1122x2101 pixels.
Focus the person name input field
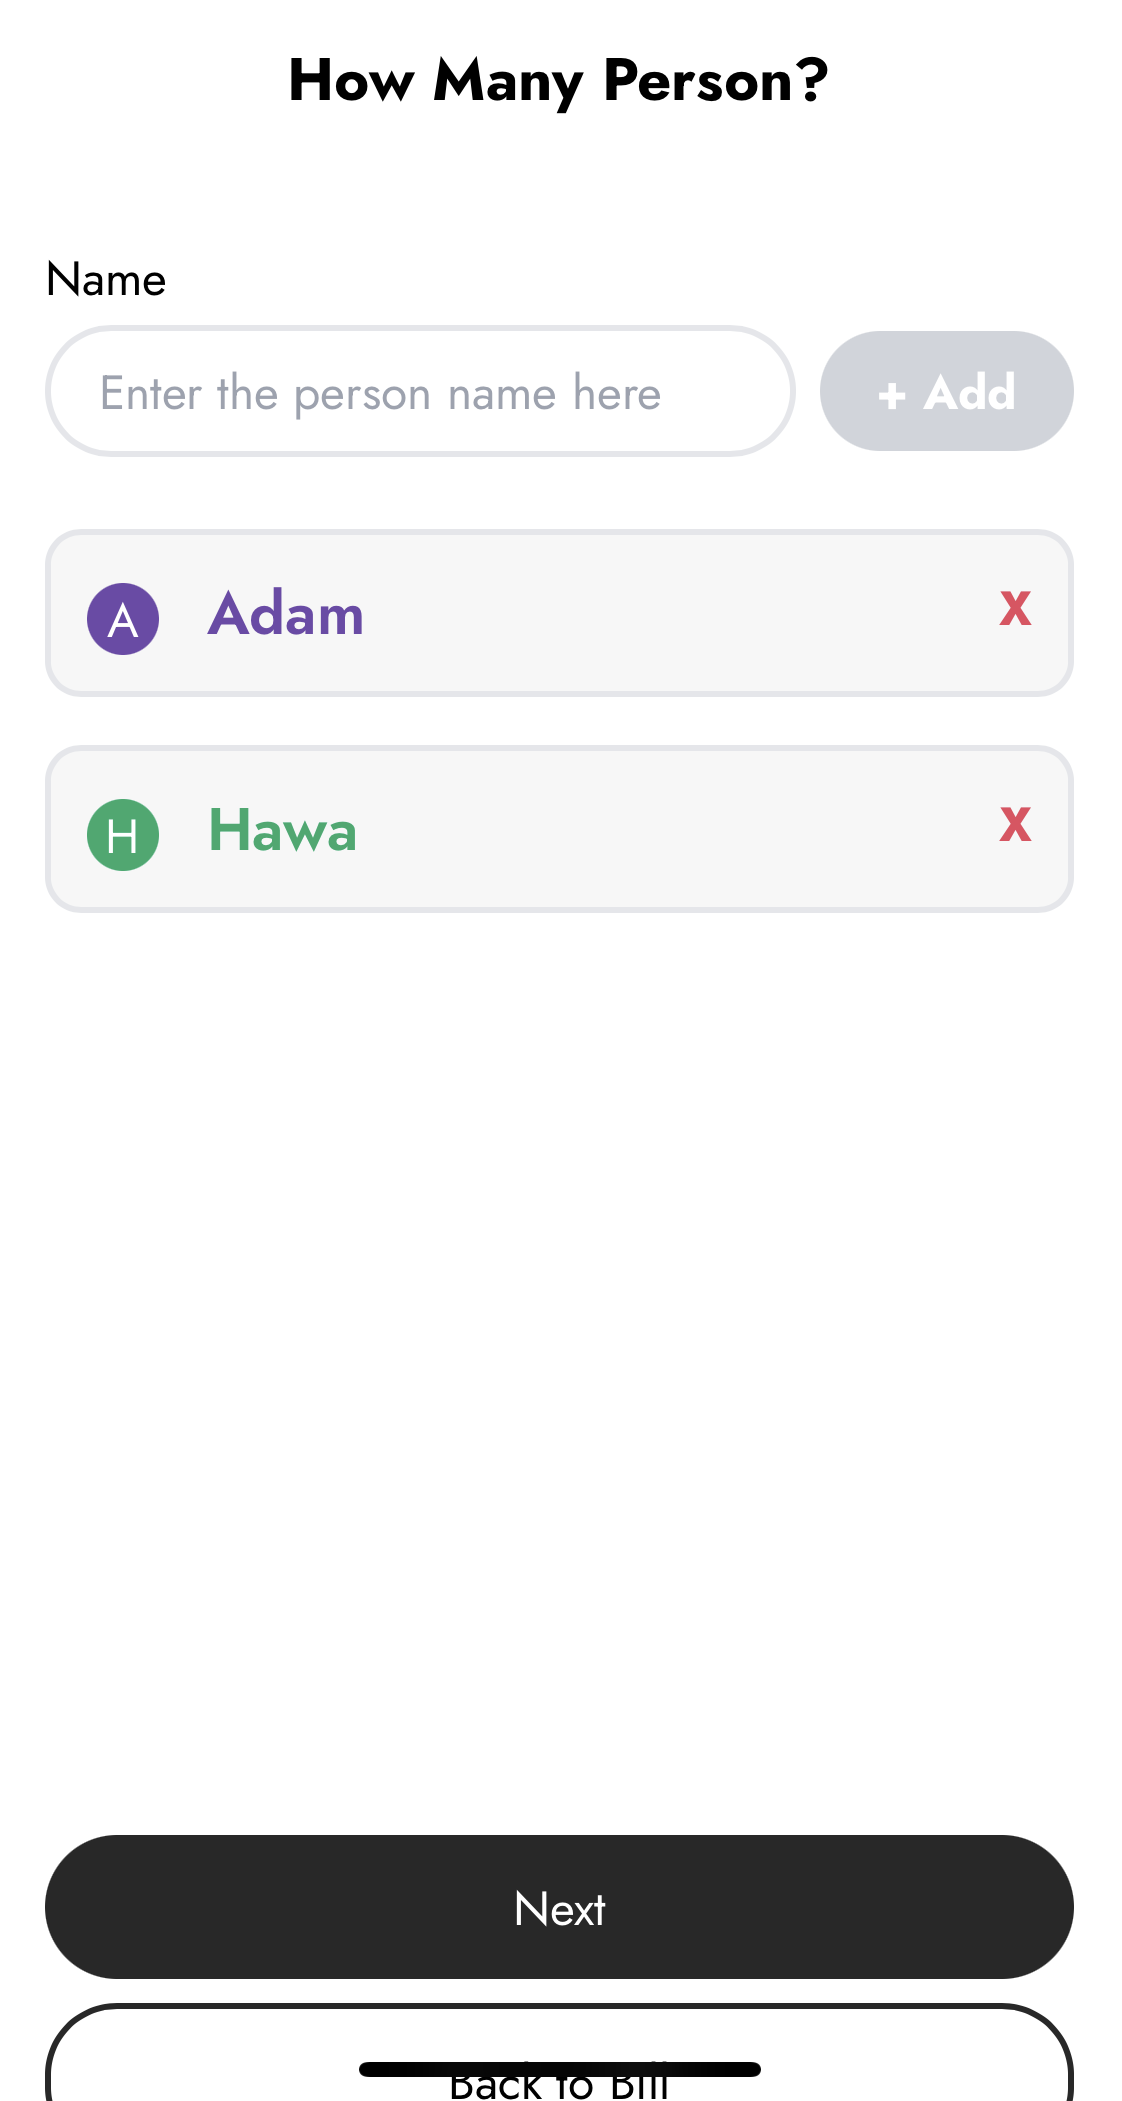(x=420, y=391)
